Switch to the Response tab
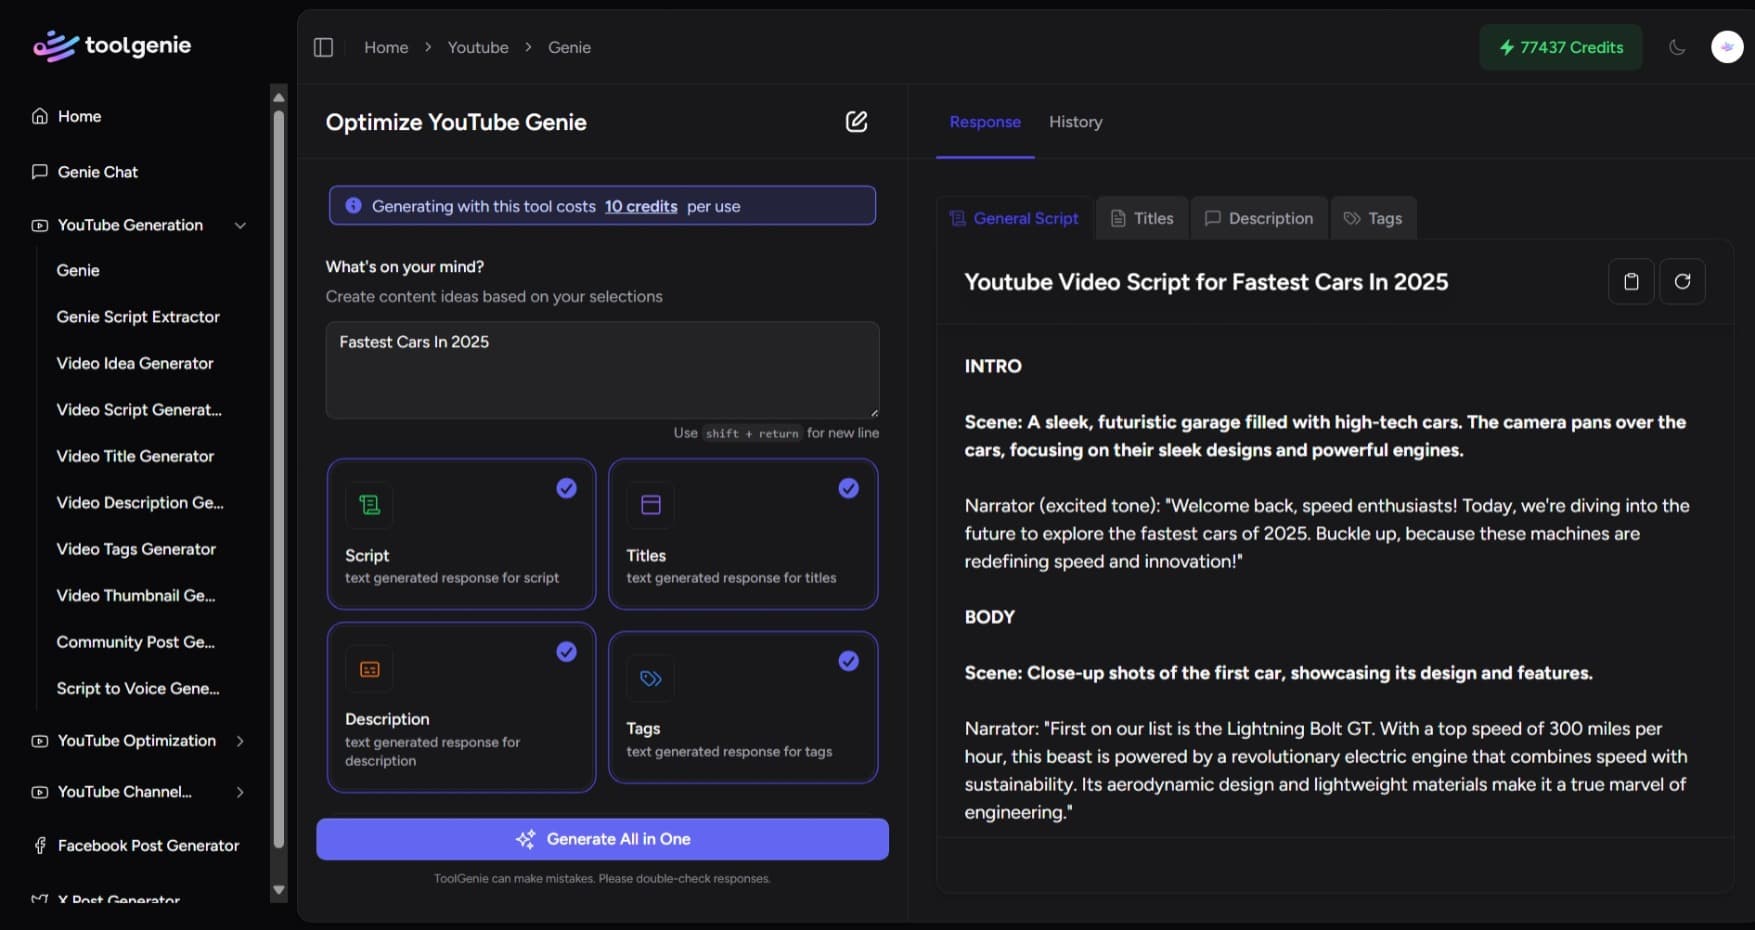This screenshot has height=930, width=1755. (985, 122)
